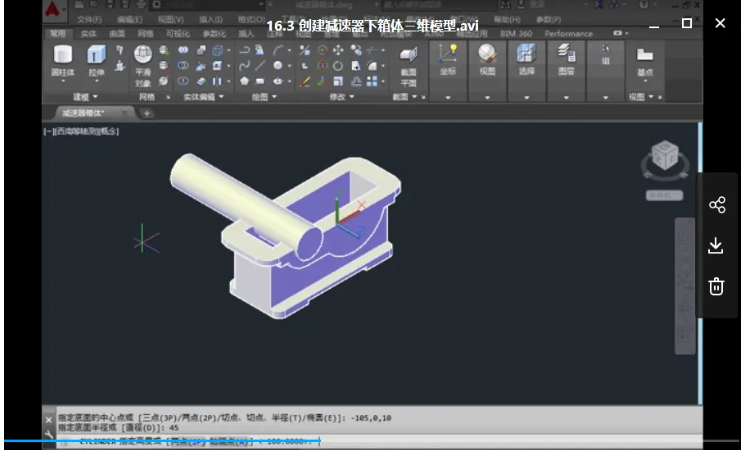Click the AutoCAD Help question mark icon
744x450 pixels.
(x=644, y=5)
